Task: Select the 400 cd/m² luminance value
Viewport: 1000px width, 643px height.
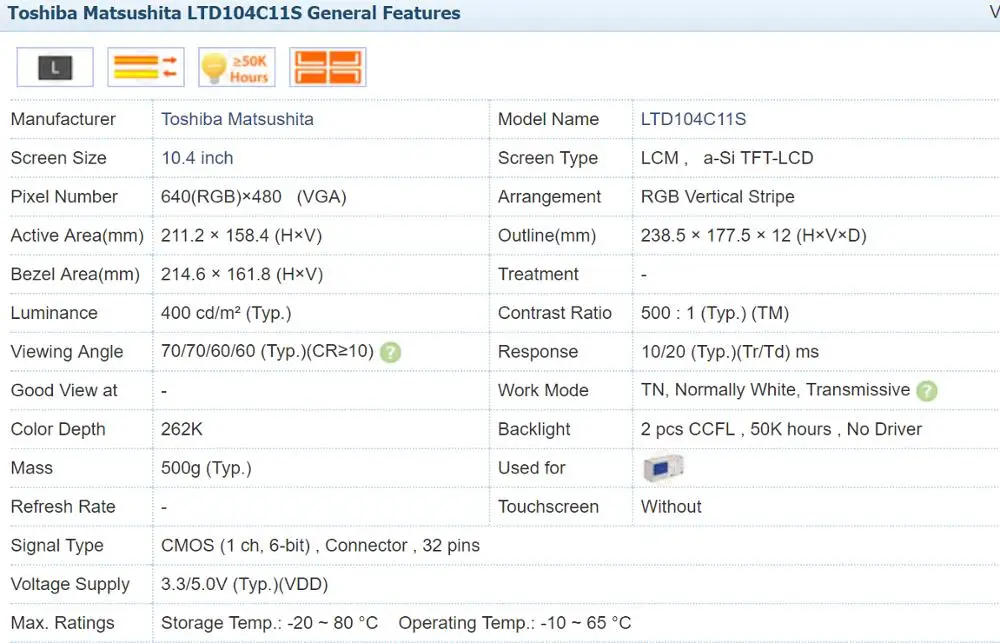Action: (x=226, y=313)
